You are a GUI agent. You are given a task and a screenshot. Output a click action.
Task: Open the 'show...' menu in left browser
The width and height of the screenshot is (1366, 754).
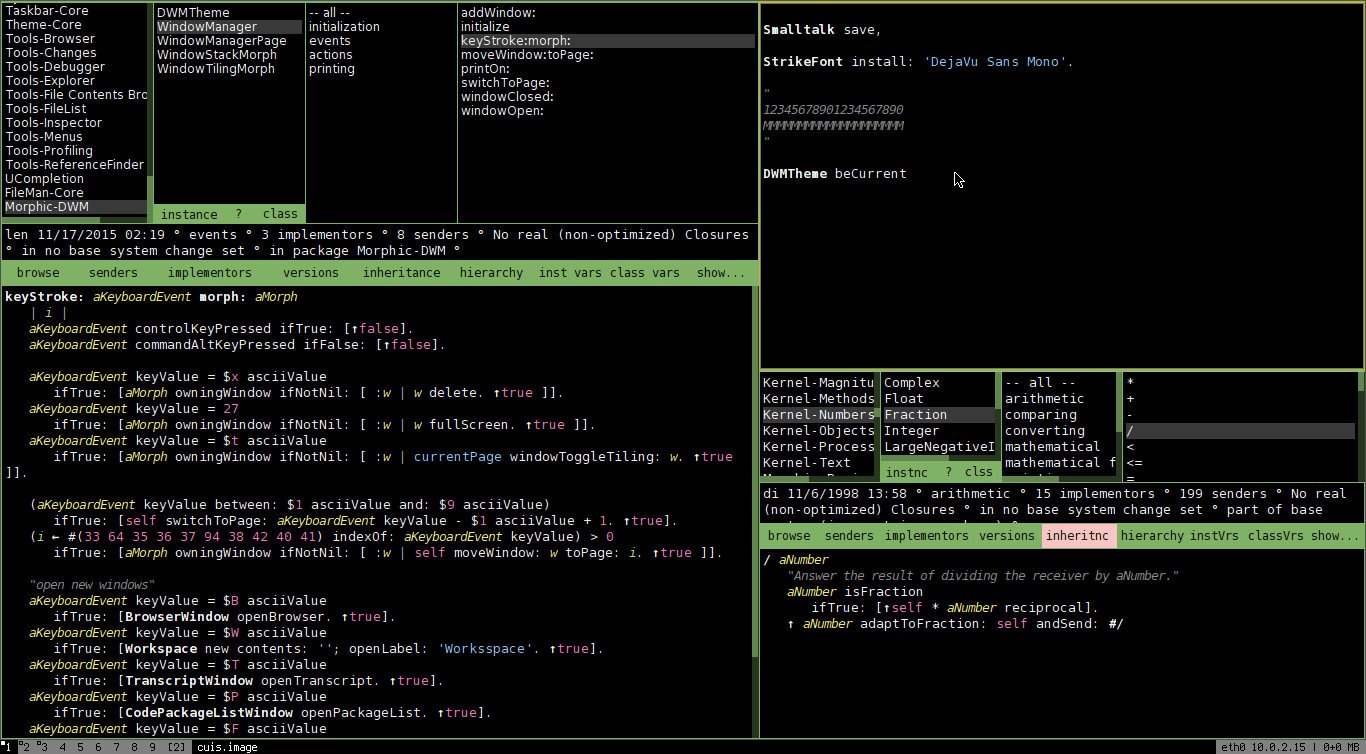720,273
